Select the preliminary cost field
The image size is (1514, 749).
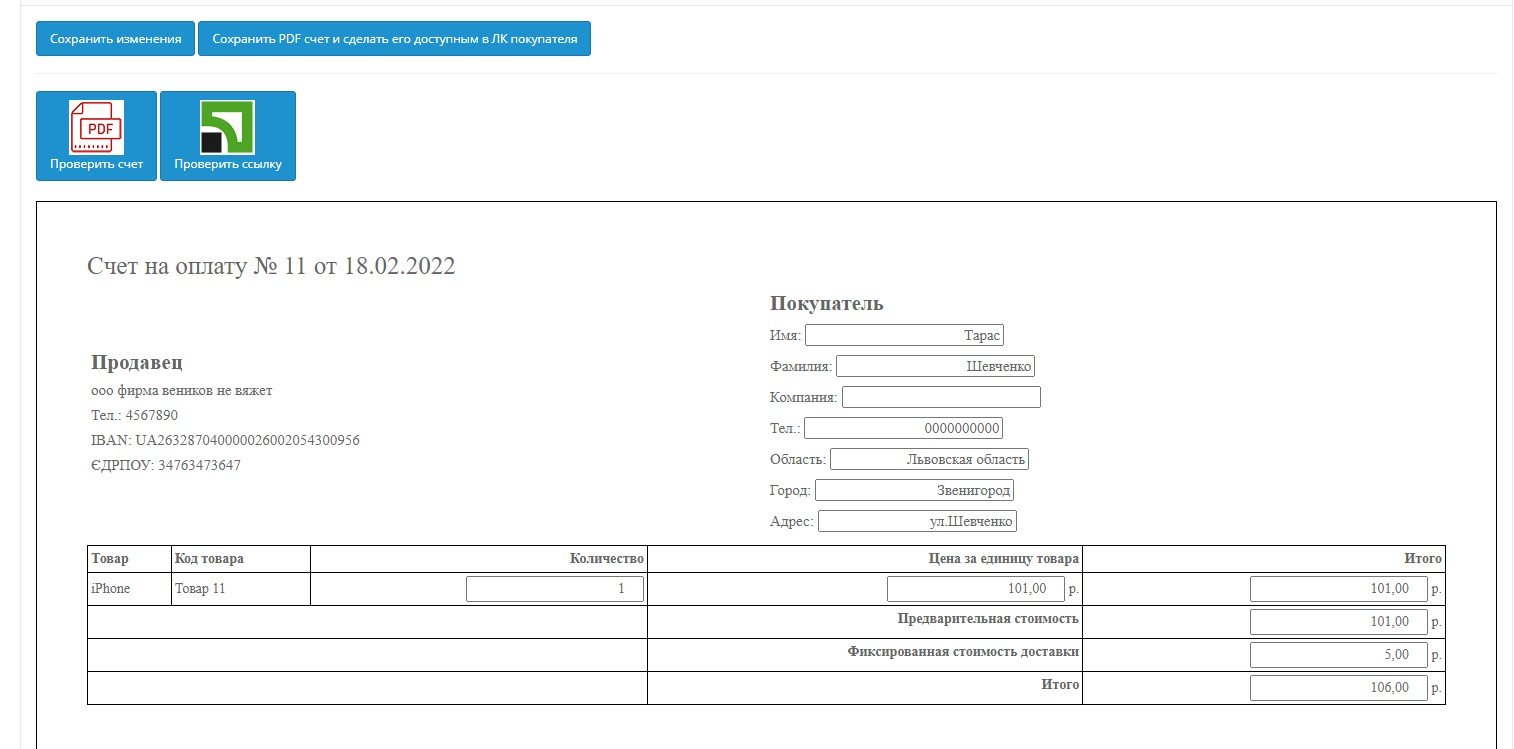[1338, 622]
